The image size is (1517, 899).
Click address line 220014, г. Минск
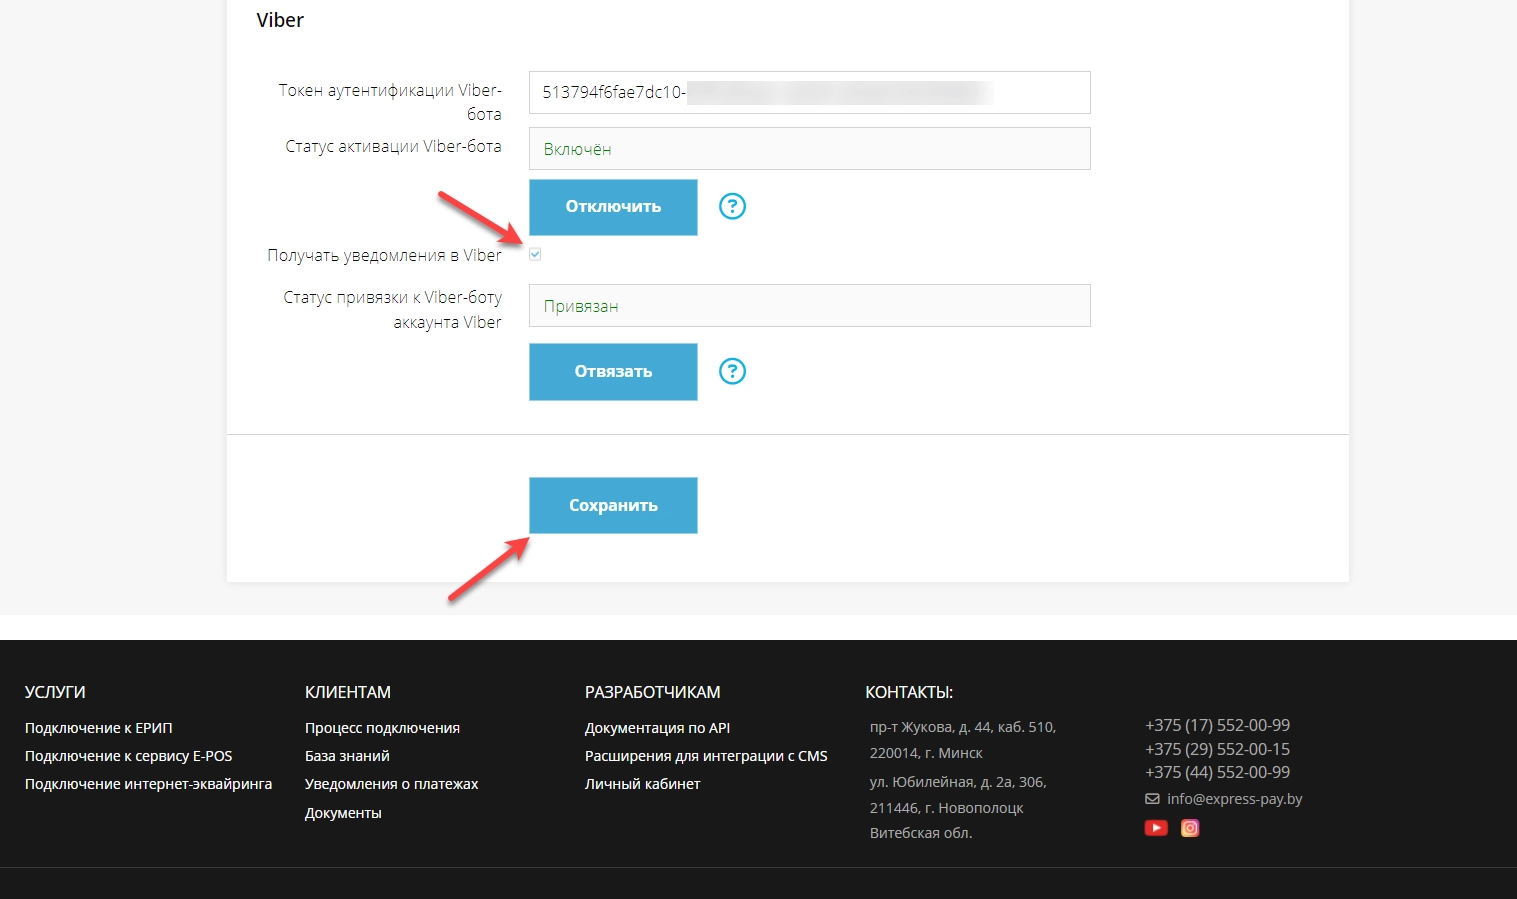[x=926, y=753]
